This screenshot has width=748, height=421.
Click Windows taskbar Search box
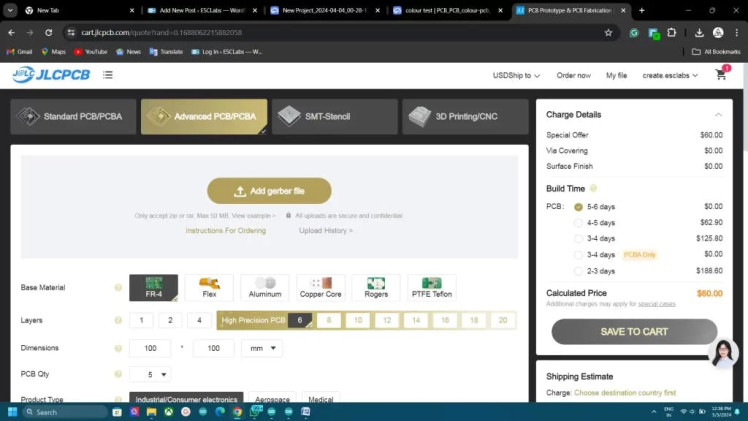(x=65, y=412)
